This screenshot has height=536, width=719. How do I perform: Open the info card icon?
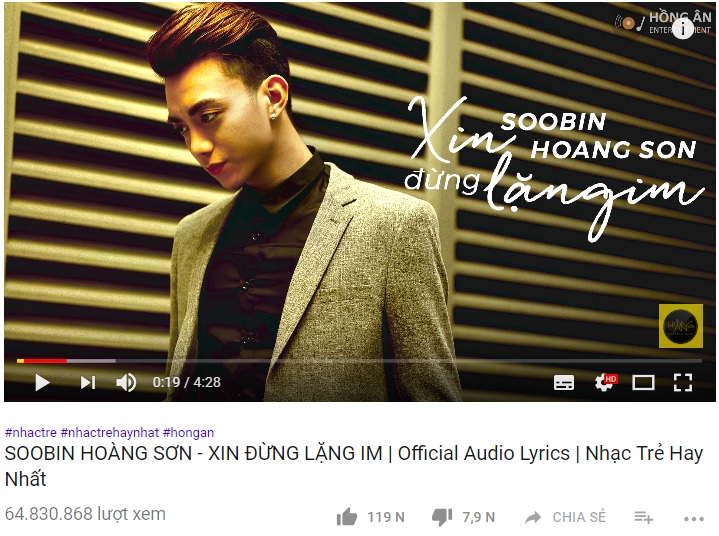click(683, 29)
